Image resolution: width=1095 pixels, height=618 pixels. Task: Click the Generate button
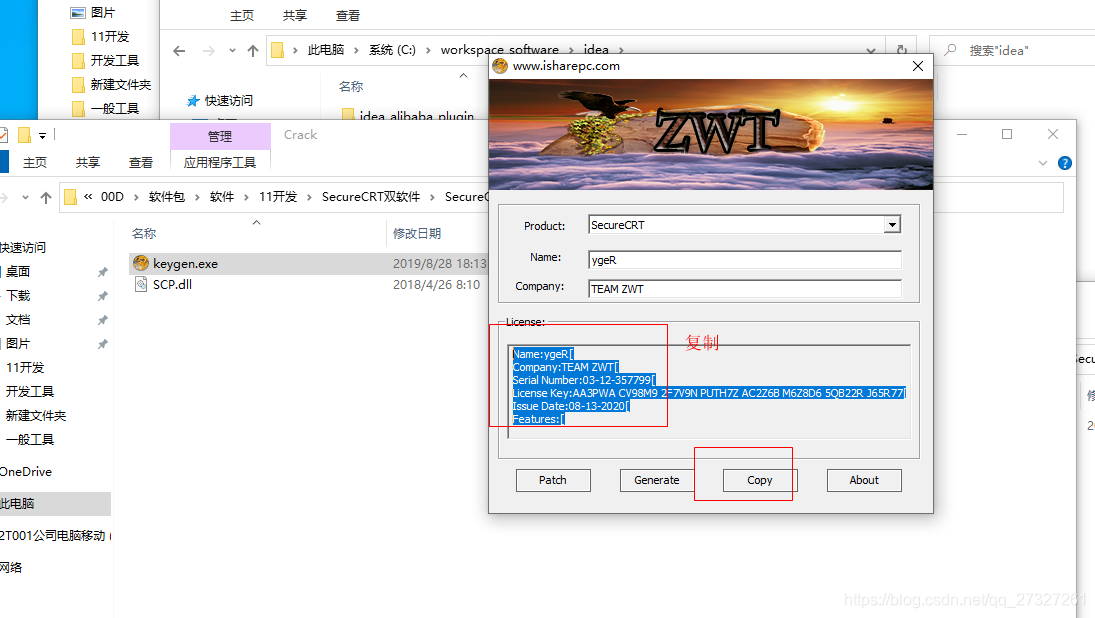pos(656,480)
